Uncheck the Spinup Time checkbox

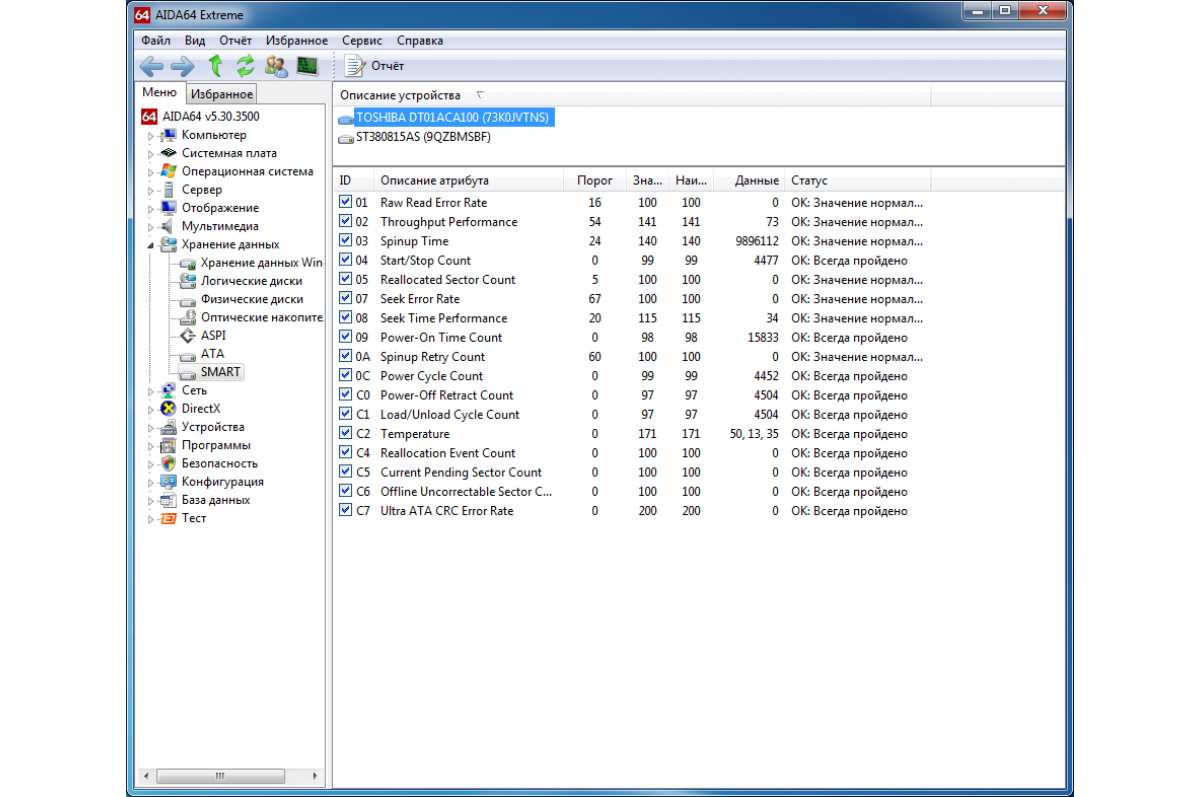tap(345, 241)
